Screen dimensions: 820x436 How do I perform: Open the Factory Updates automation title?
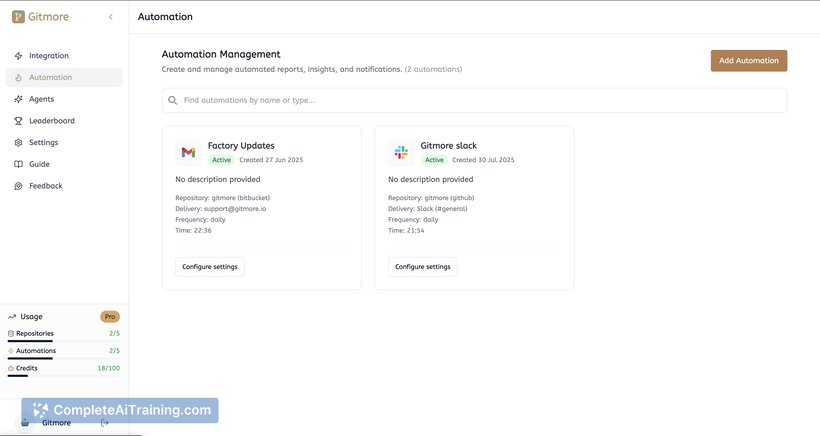241,145
